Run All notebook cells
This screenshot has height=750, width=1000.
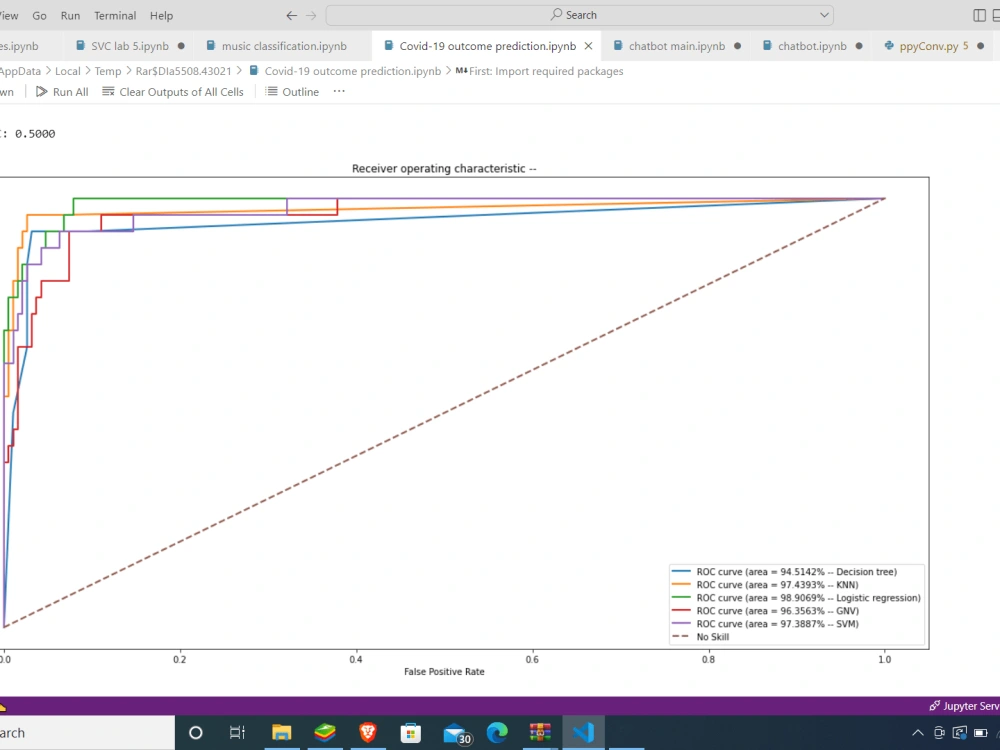62,92
